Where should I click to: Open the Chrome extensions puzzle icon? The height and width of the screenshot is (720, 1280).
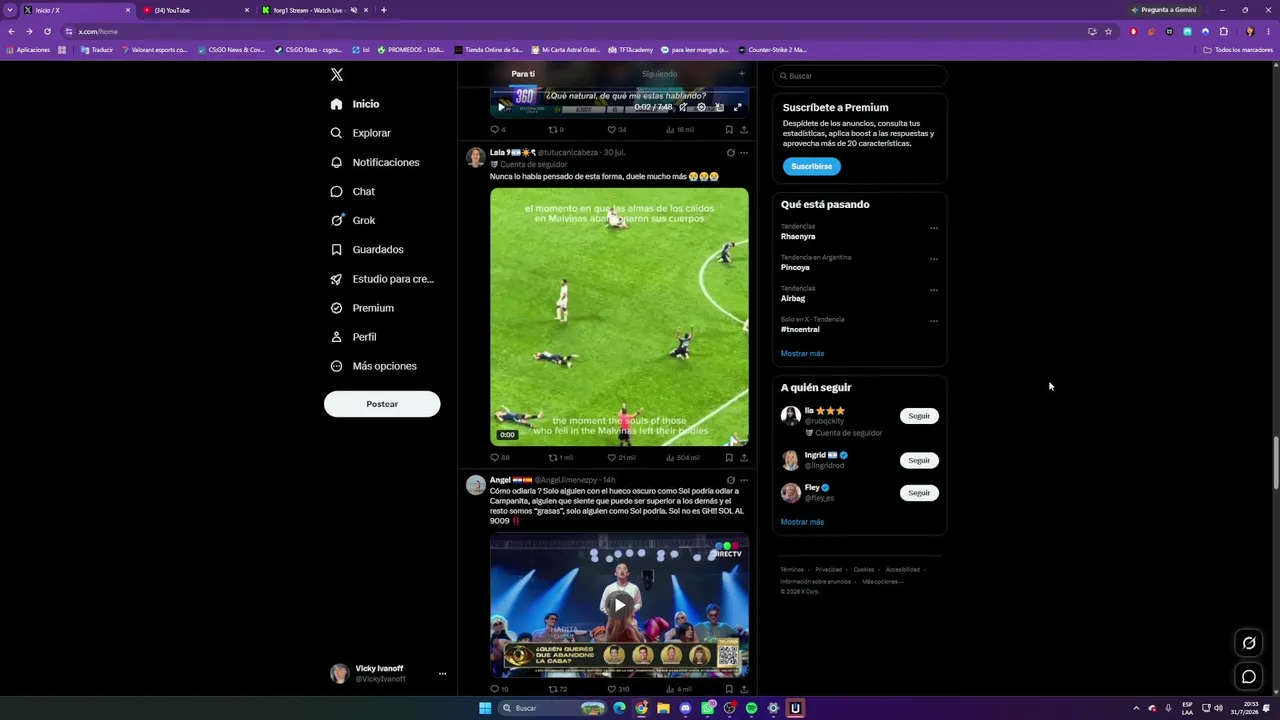click(1223, 31)
